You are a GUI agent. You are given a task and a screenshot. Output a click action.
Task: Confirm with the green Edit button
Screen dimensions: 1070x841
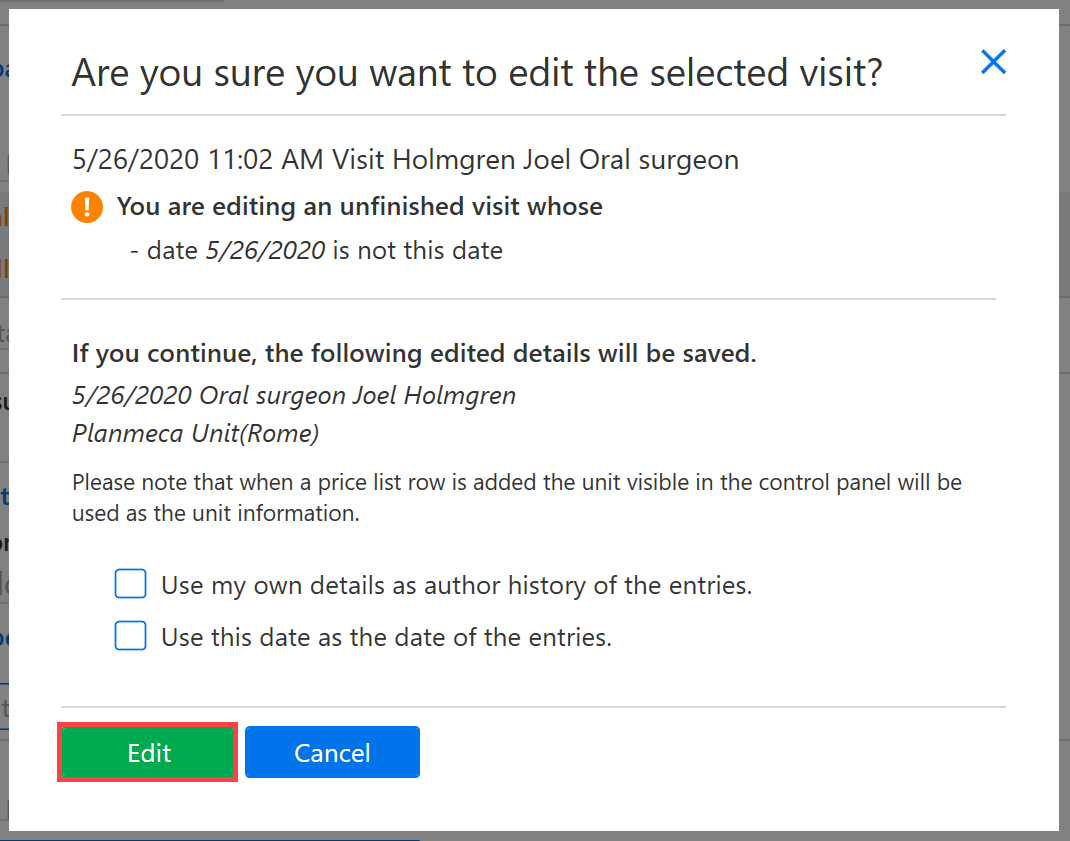point(148,752)
